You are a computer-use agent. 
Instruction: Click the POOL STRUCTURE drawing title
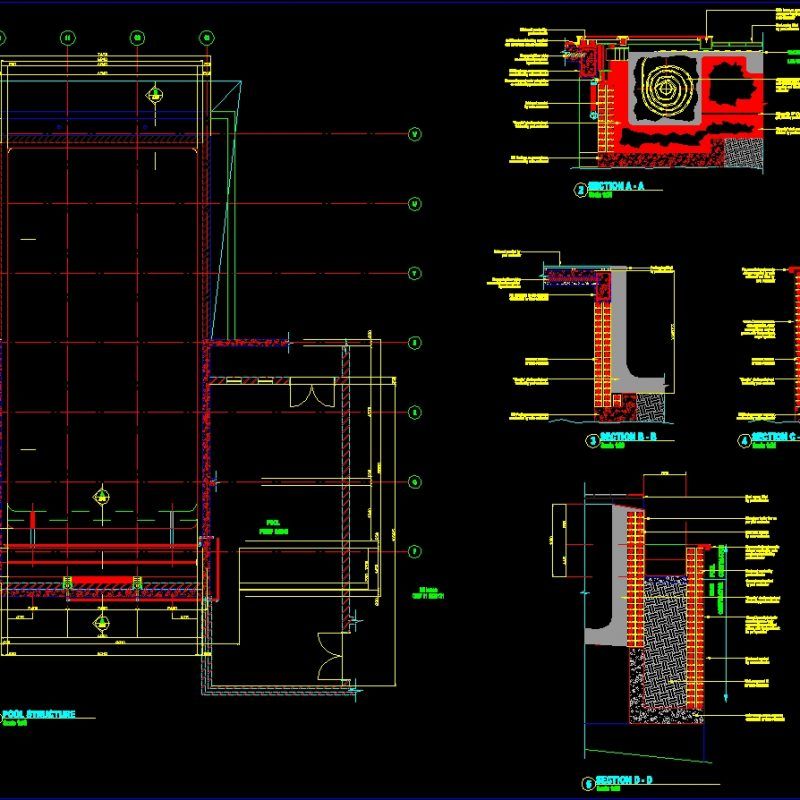(38, 714)
